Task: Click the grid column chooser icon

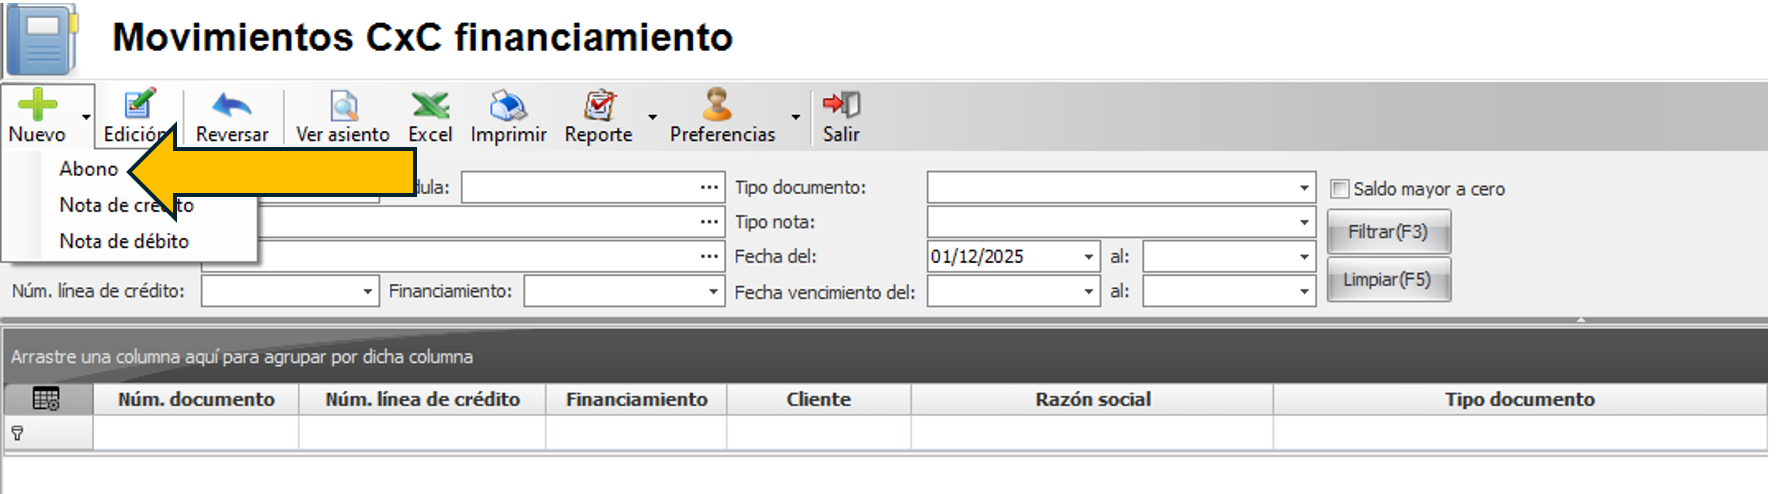Action: (46, 399)
